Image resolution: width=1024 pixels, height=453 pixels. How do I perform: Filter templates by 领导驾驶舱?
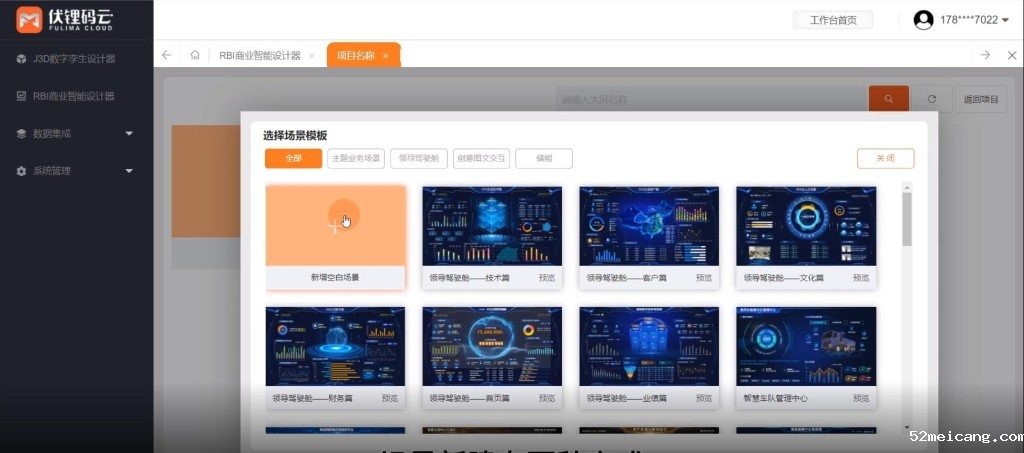click(x=418, y=158)
